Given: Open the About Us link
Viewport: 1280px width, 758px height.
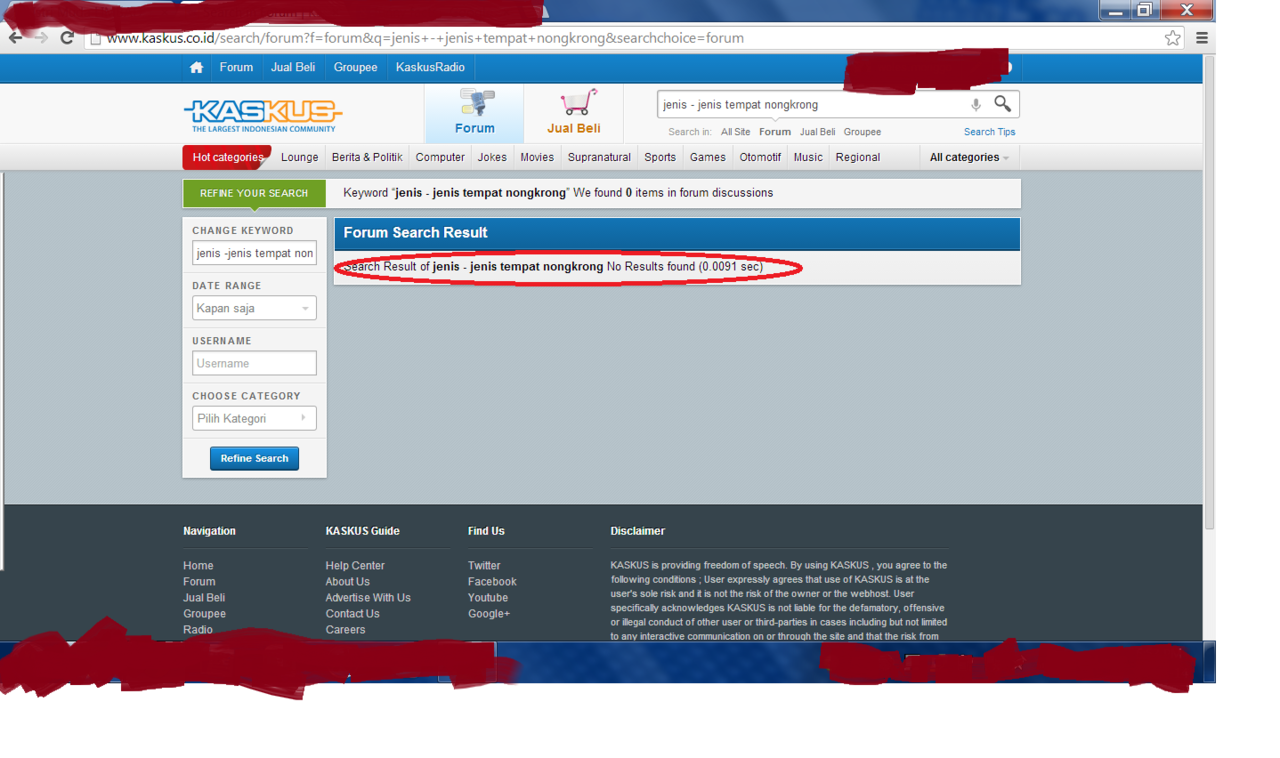Looking at the screenshot, I should (x=347, y=582).
